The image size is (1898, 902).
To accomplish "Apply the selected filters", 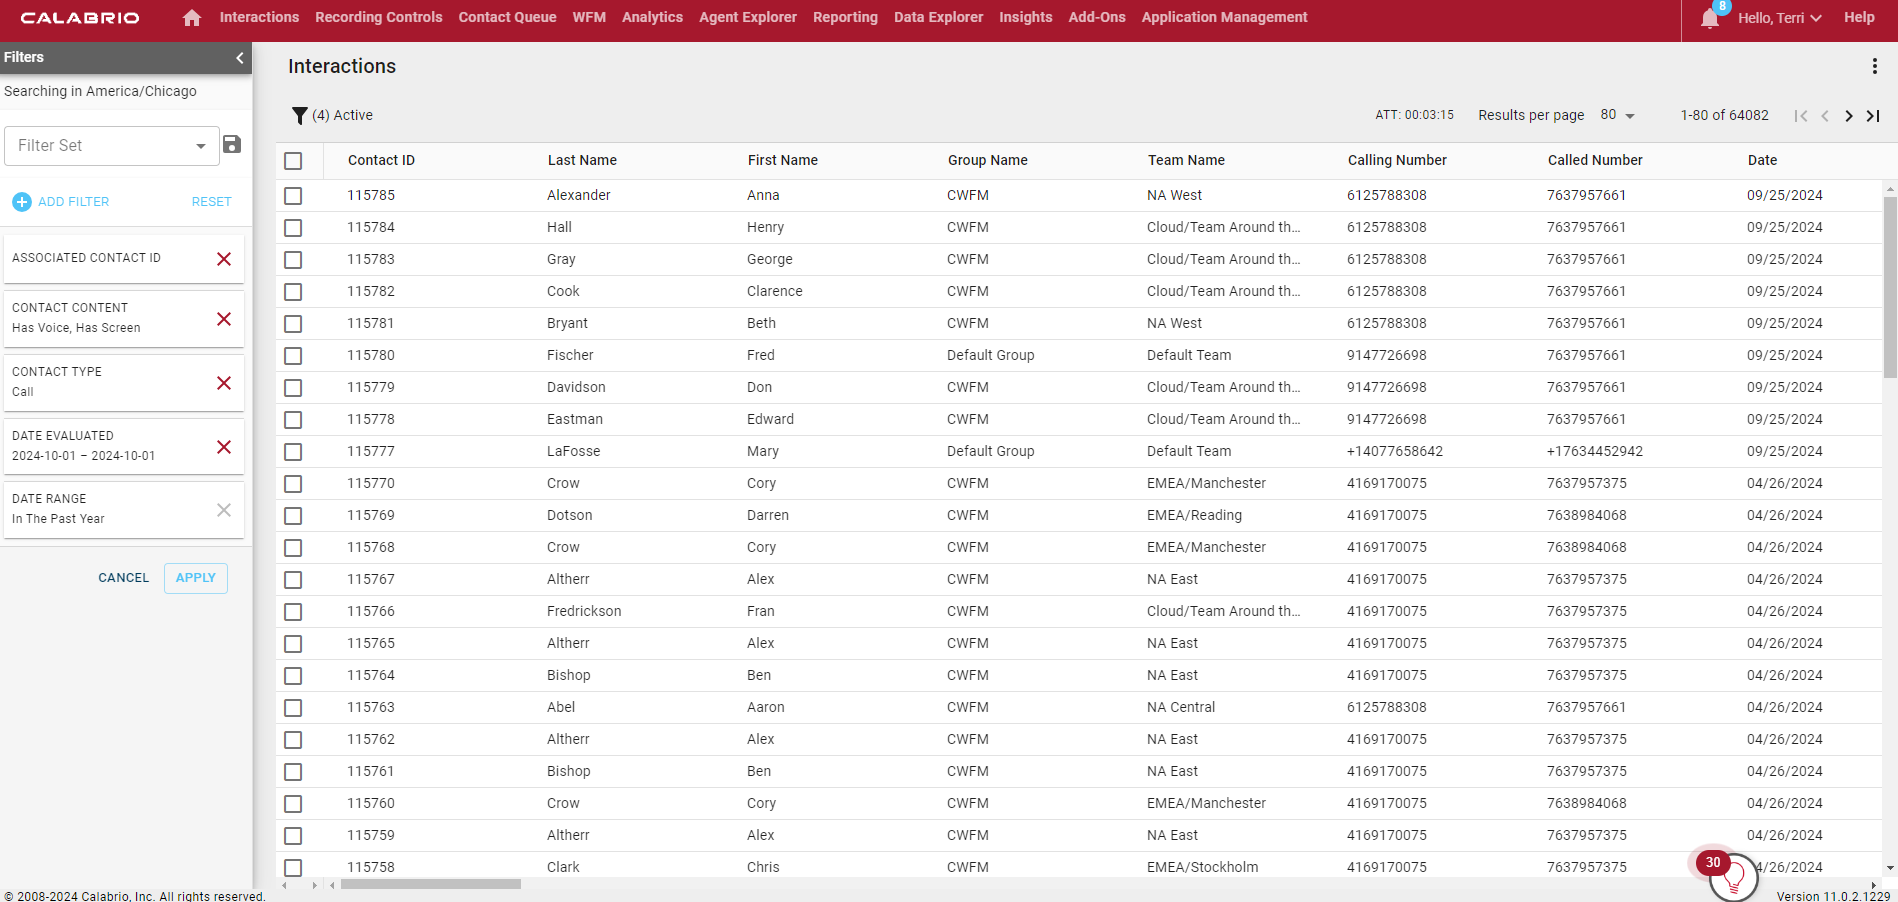I will pos(195,578).
